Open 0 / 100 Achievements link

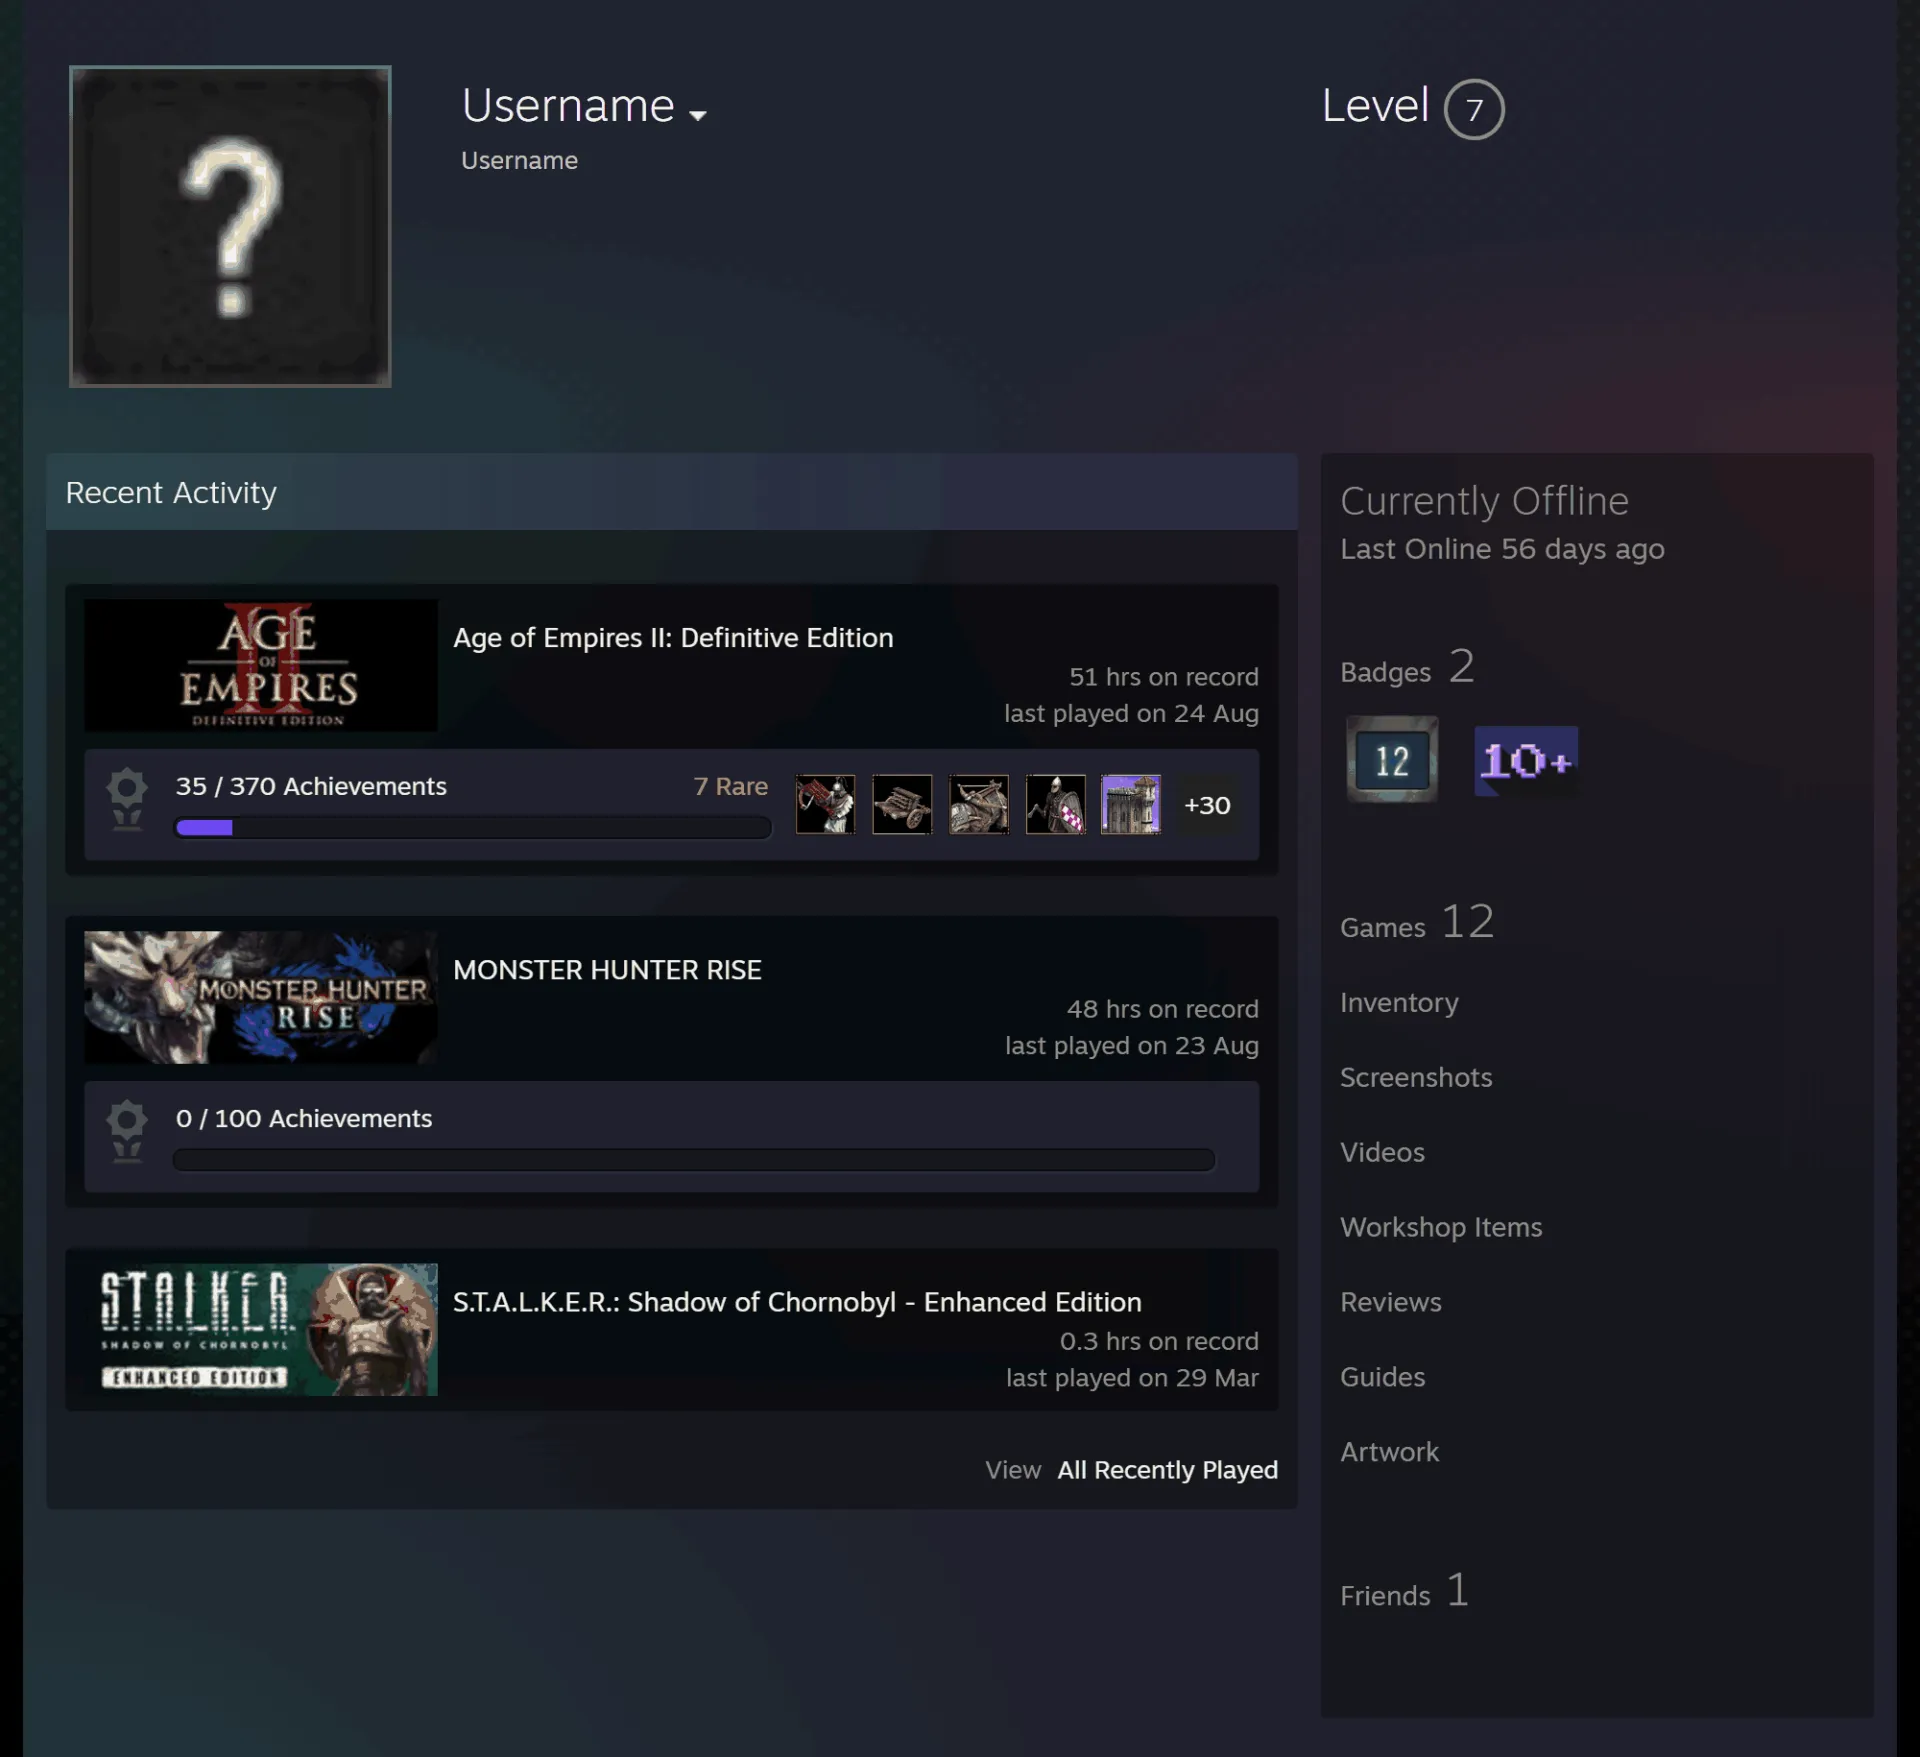304,1118
